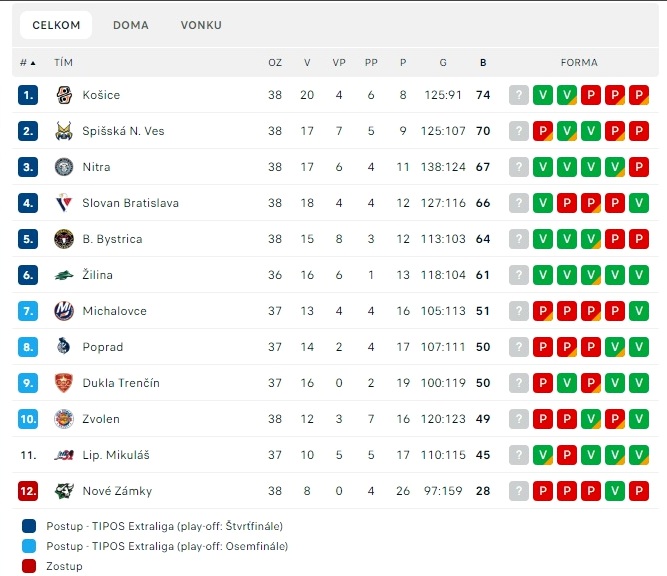
Task: Click the Spišská N. Ves team logo
Action: click(x=64, y=131)
